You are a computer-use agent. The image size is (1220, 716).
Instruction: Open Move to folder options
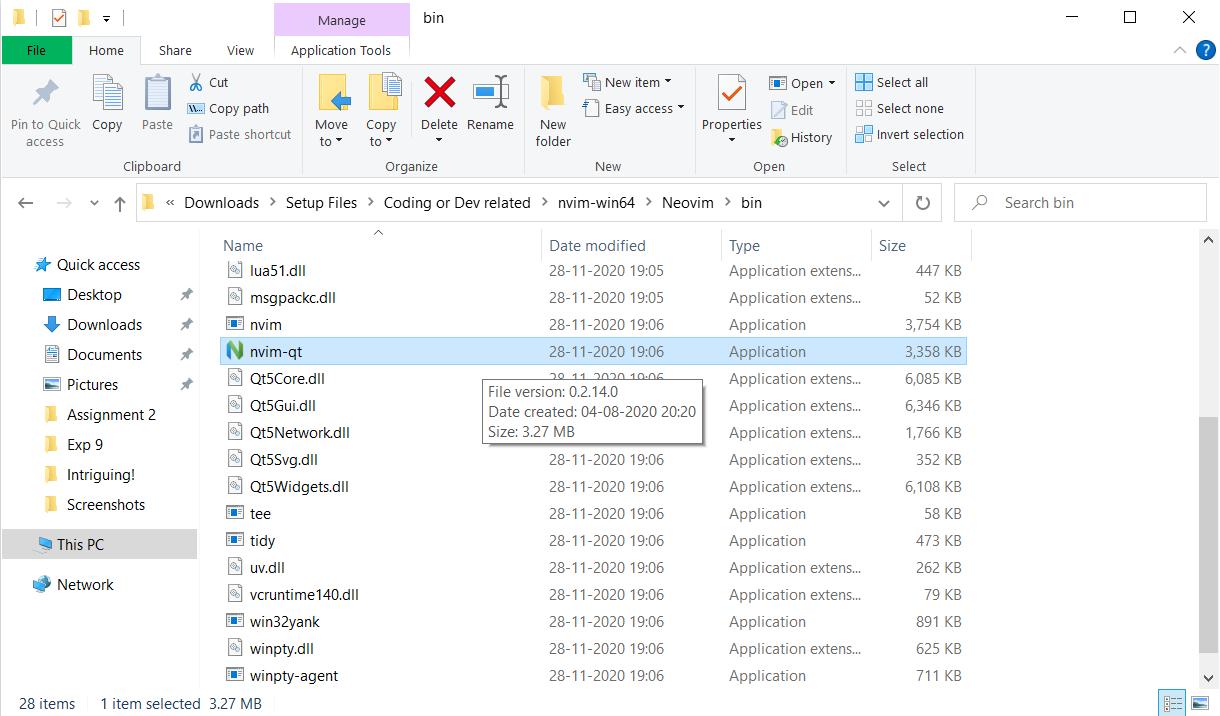[331, 111]
